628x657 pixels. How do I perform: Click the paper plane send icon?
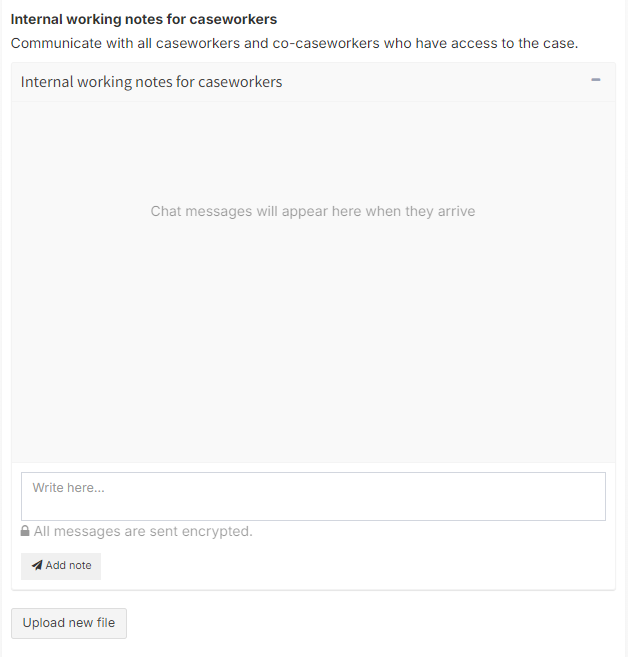(37, 565)
